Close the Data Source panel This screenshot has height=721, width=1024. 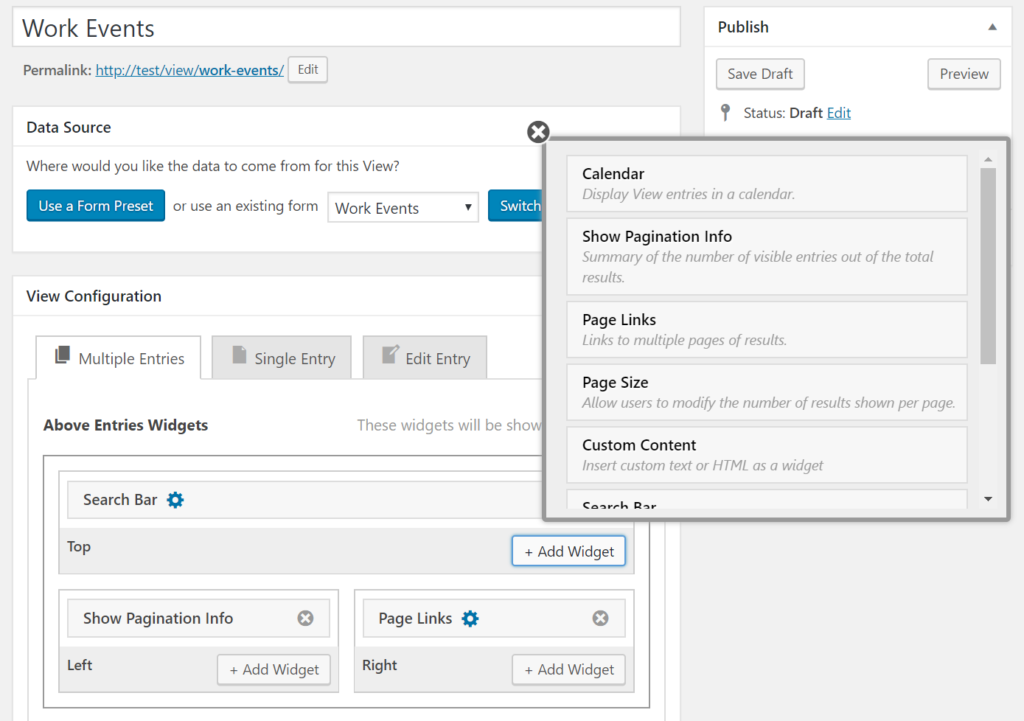tap(538, 131)
